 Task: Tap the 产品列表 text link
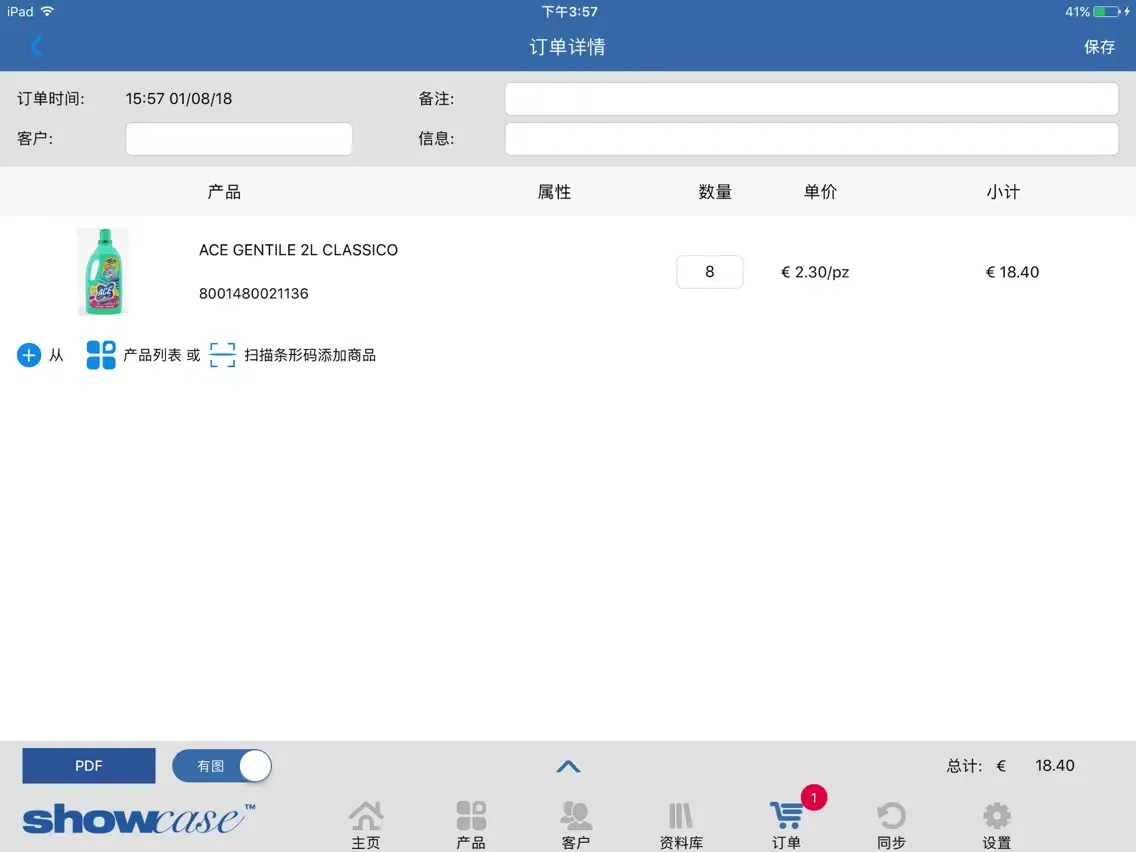pos(152,355)
